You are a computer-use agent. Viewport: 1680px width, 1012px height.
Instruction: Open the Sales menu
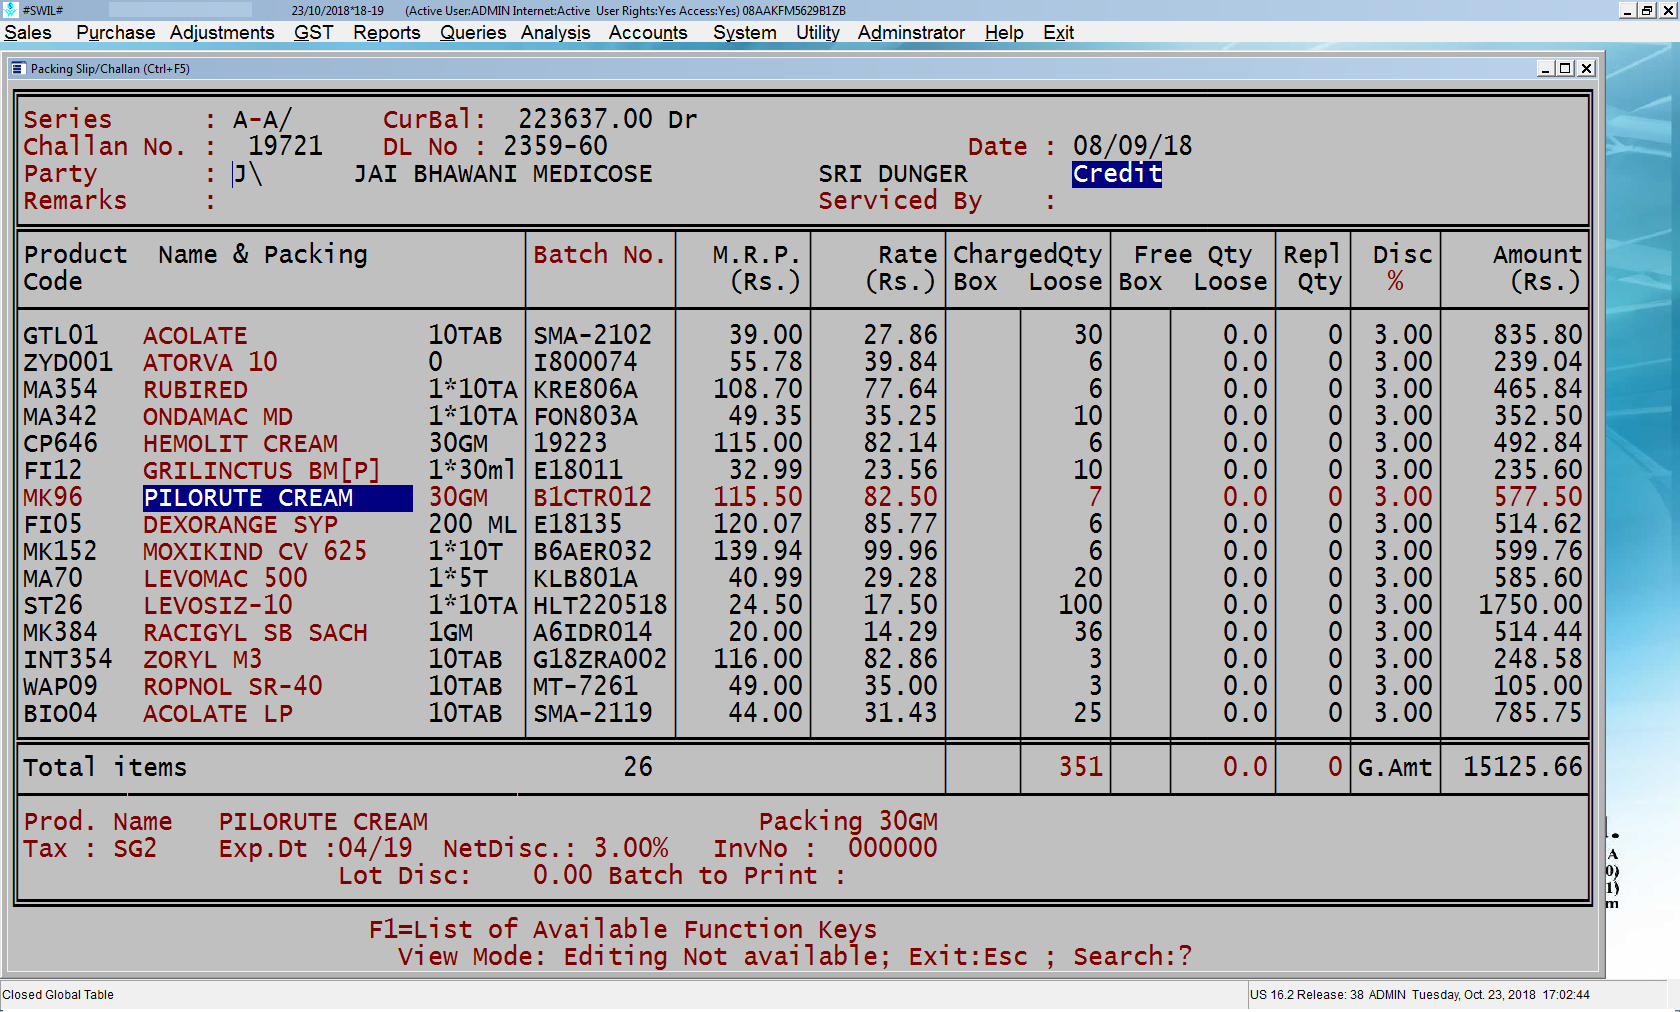(x=28, y=33)
